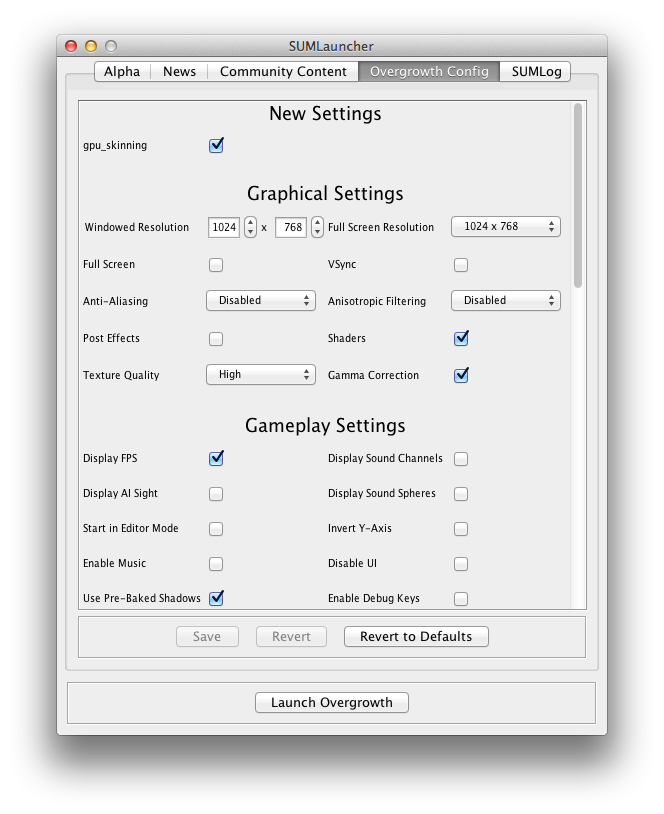Turn on Post Effects checkbox
The image size is (664, 814).
coord(216,339)
